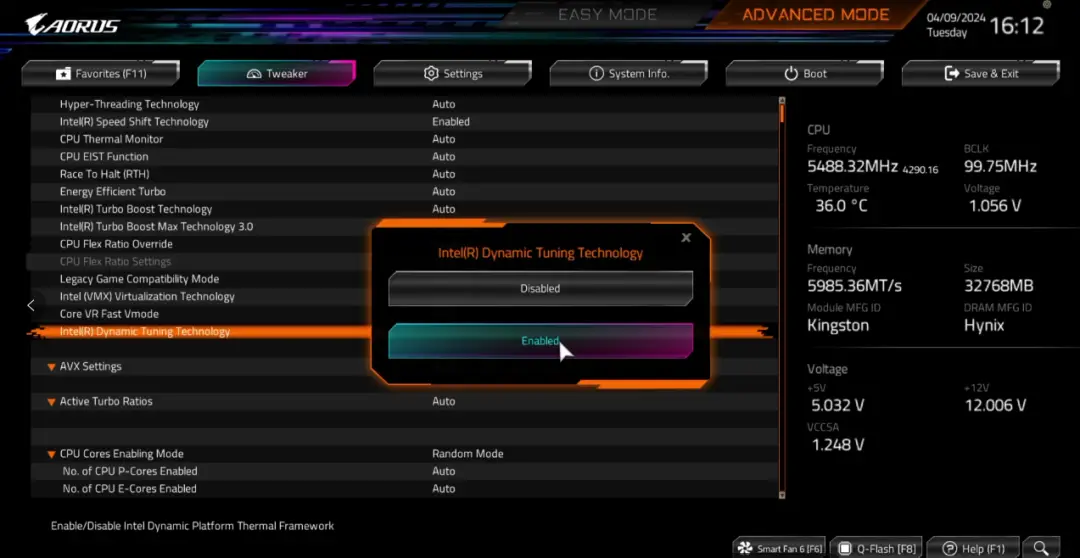1080x558 pixels.
Task: Click the Q-Flash chip icon
Action: pyautogui.click(x=844, y=549)
